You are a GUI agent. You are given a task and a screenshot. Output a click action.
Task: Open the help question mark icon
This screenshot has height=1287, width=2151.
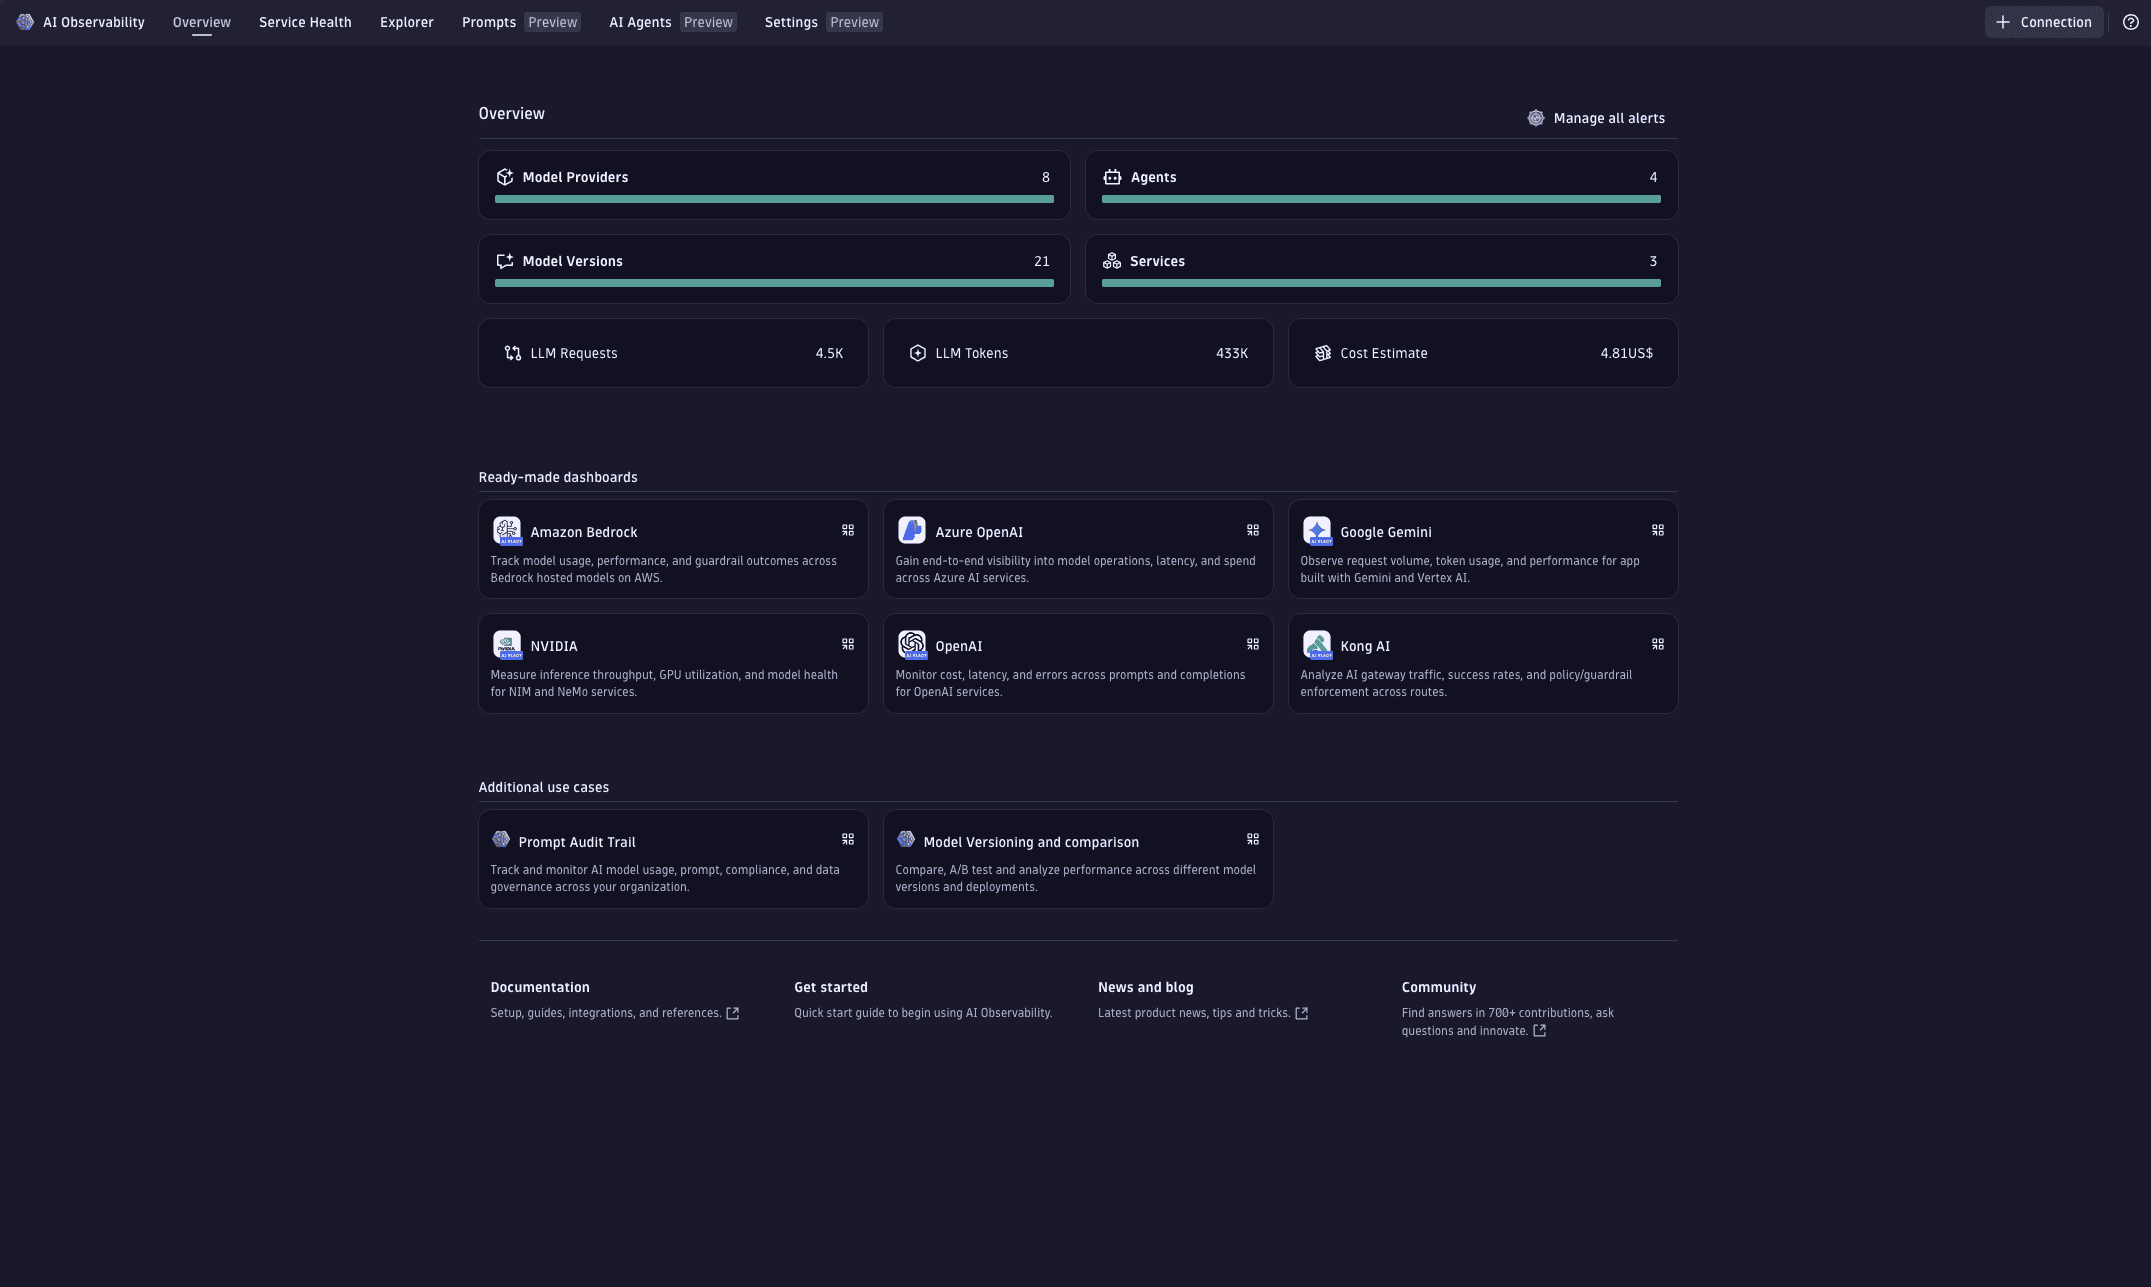coord(2131,22)
